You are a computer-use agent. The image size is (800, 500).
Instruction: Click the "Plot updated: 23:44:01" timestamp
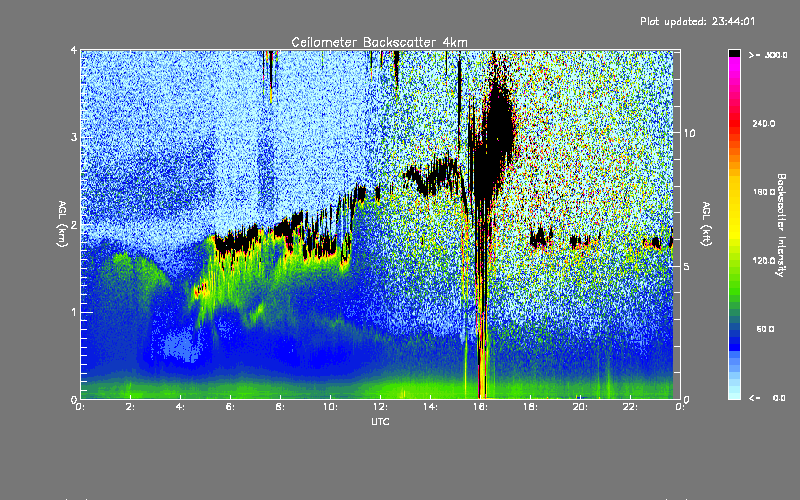(x=697, y=21)
